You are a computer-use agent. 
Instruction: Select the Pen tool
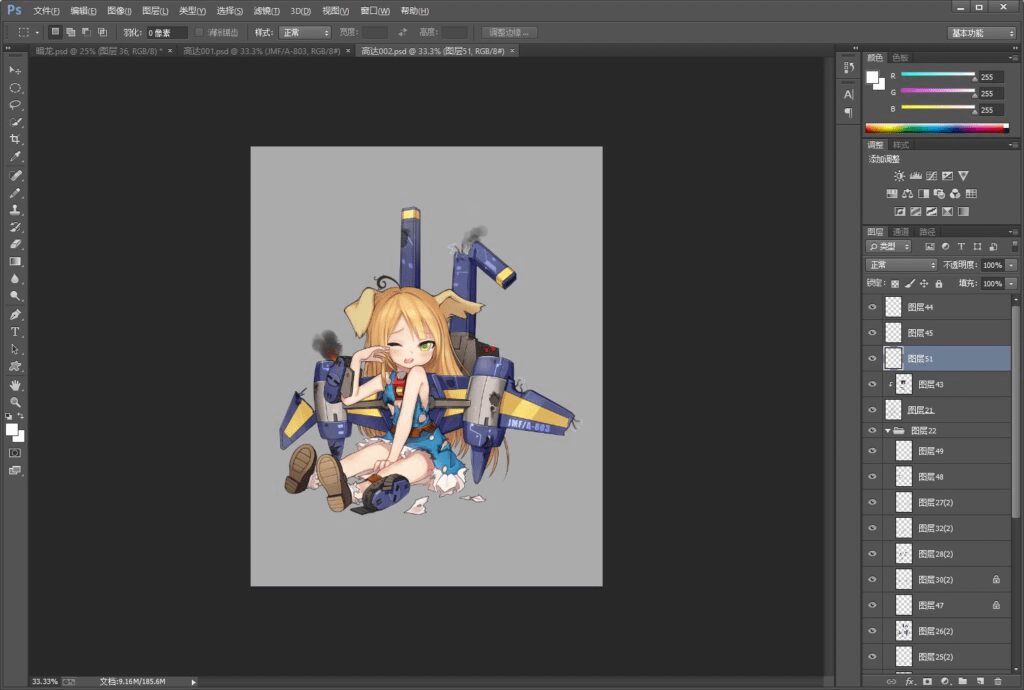point(15,315)
